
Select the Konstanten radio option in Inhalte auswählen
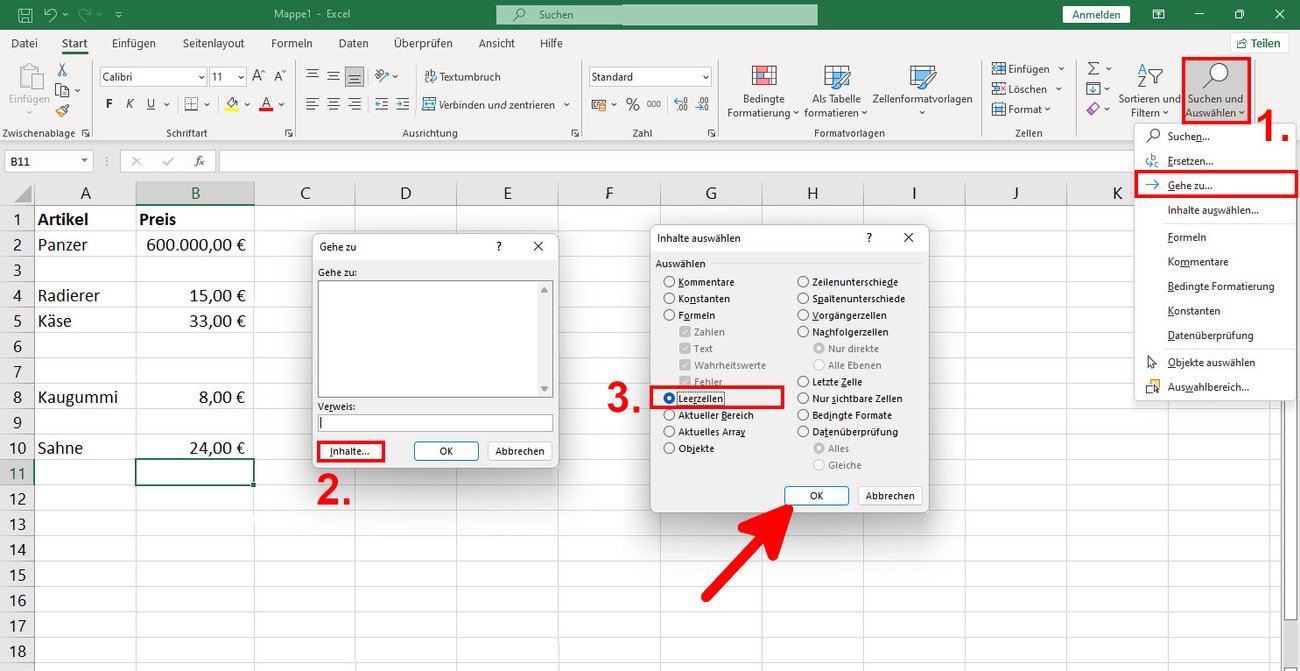click(x=669, y=298)
